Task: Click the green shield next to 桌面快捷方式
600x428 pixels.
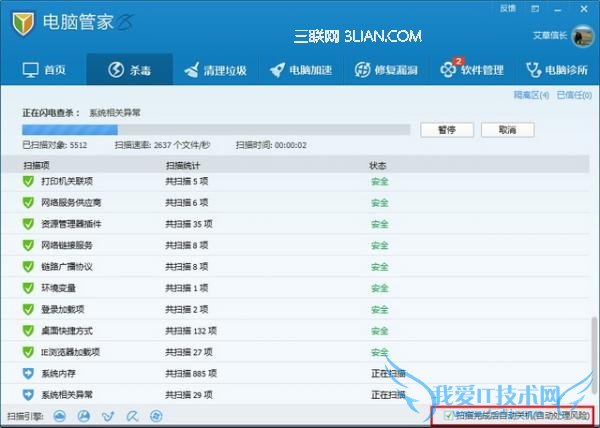Action: pos(28,330)
